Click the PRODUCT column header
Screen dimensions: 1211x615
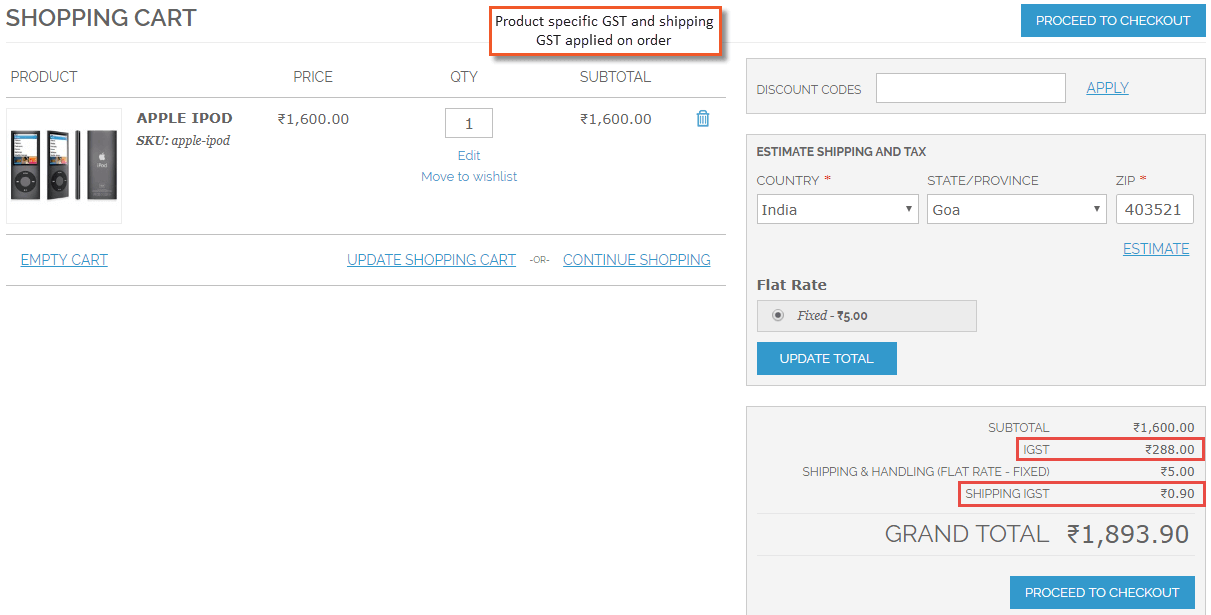pos(44,77)
